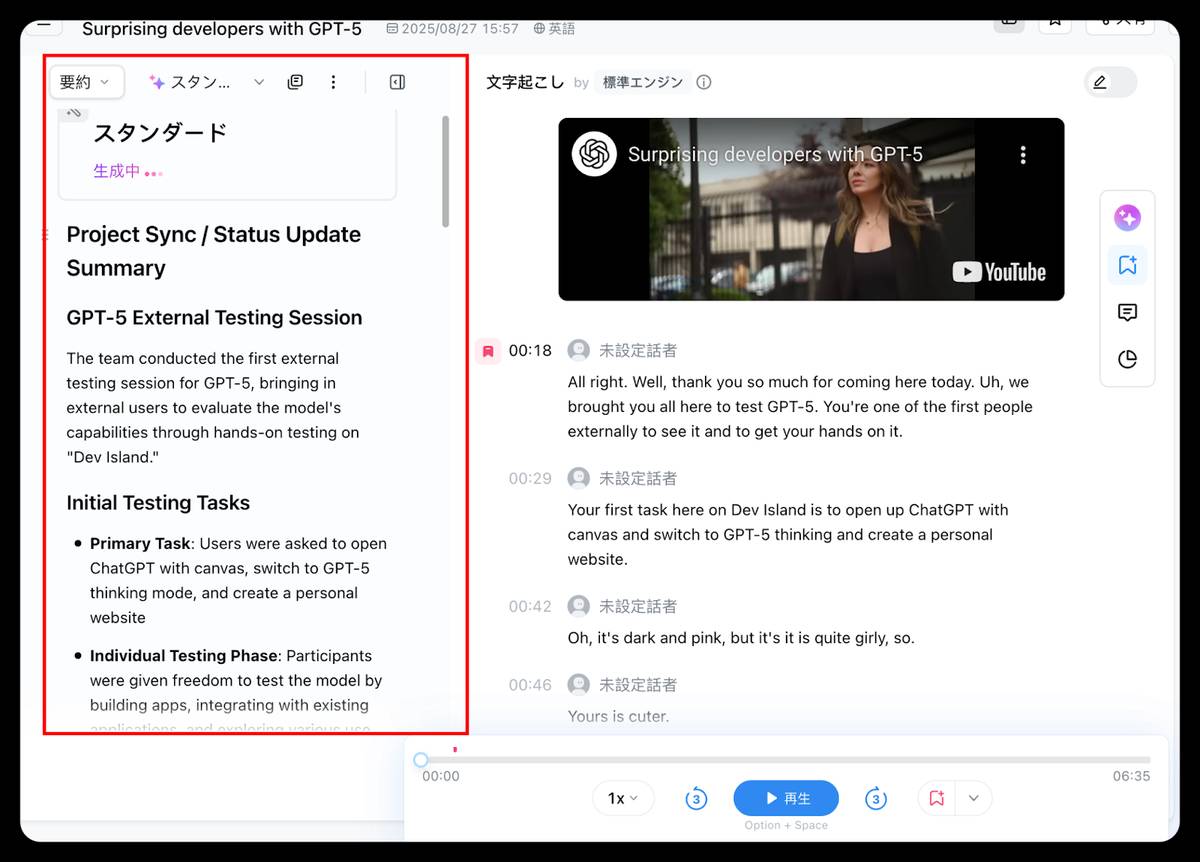
Task: Click the 06:35 total duration label
Action: click(1132, 776)
